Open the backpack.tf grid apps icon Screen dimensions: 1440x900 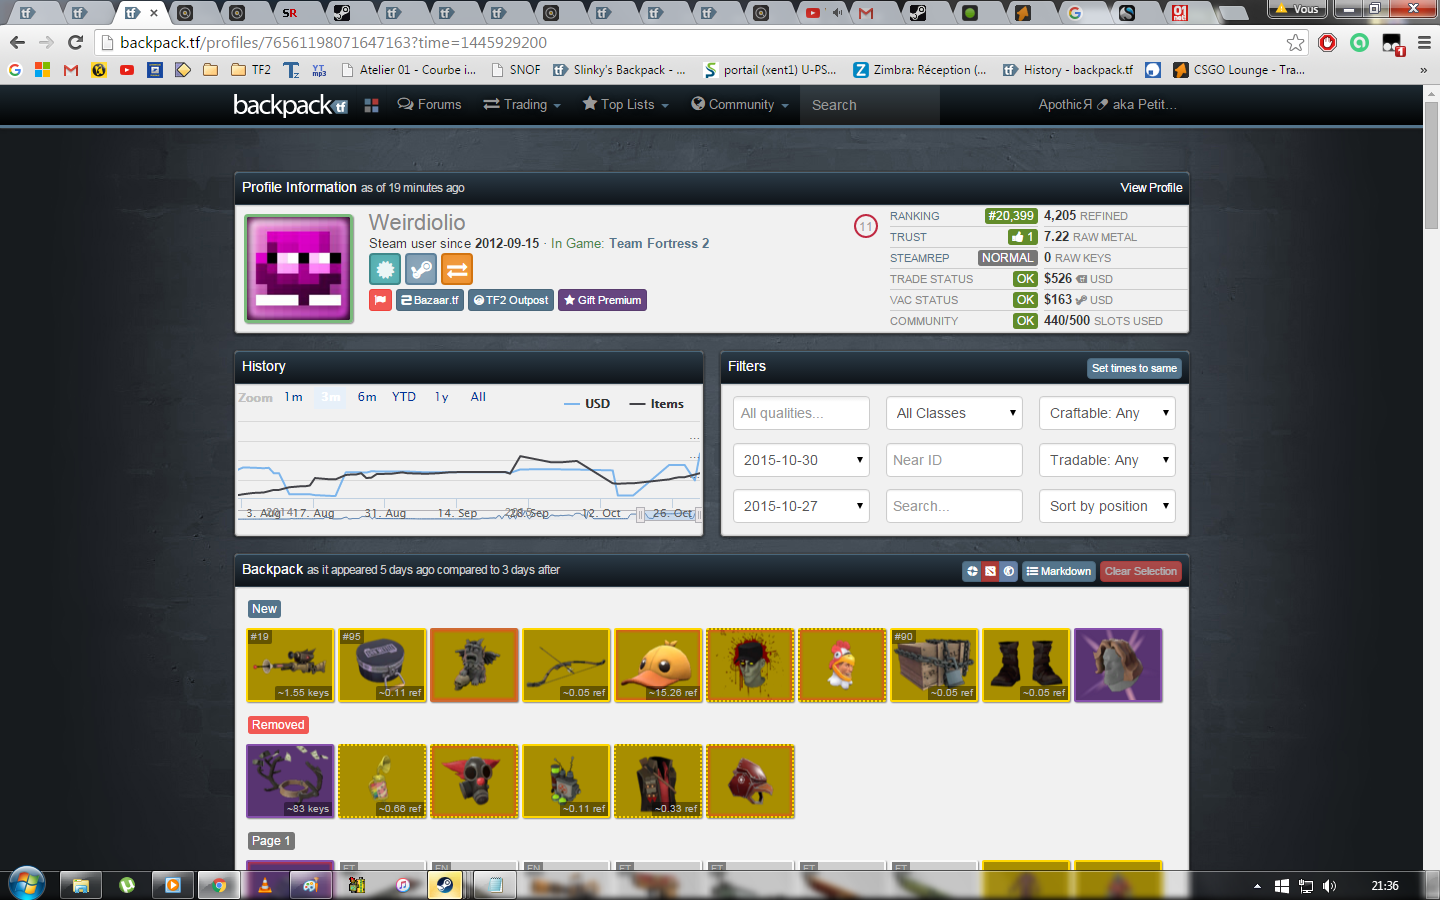click(372, 105)
